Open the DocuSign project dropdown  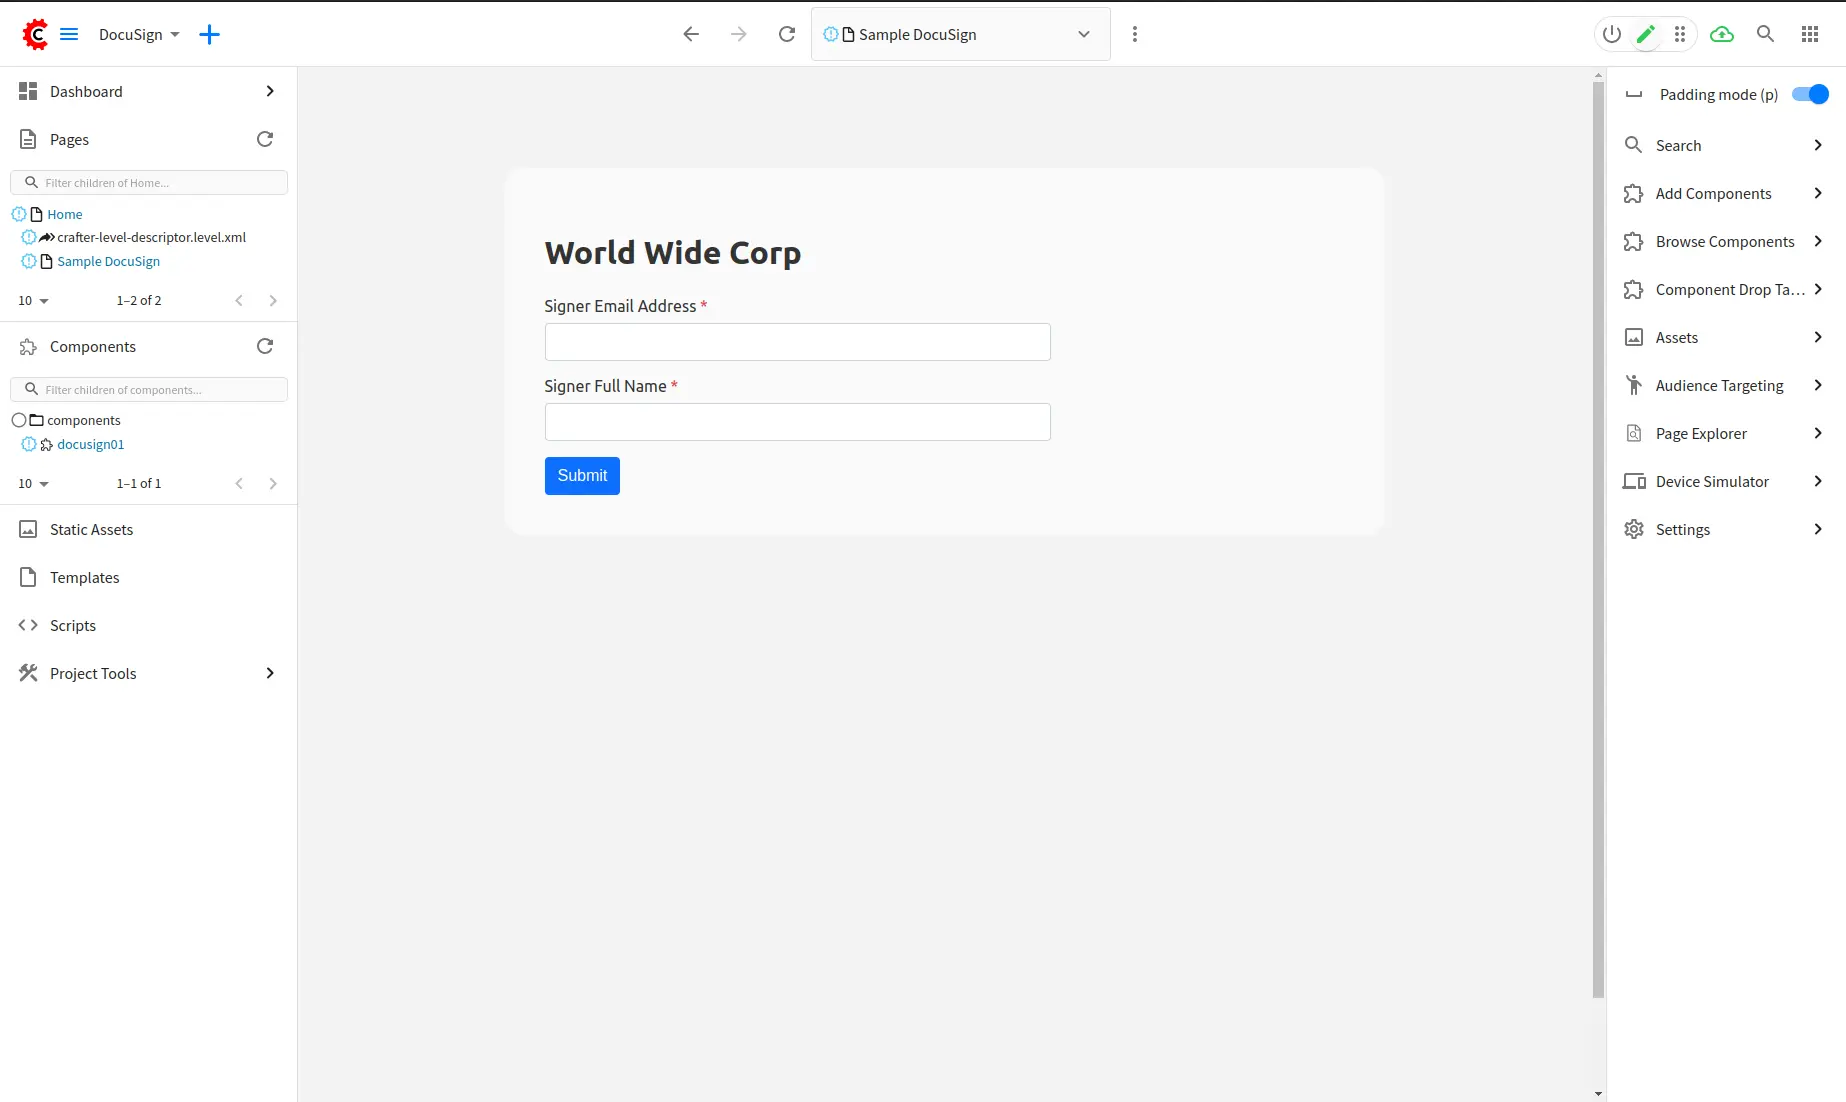point(139,35)
